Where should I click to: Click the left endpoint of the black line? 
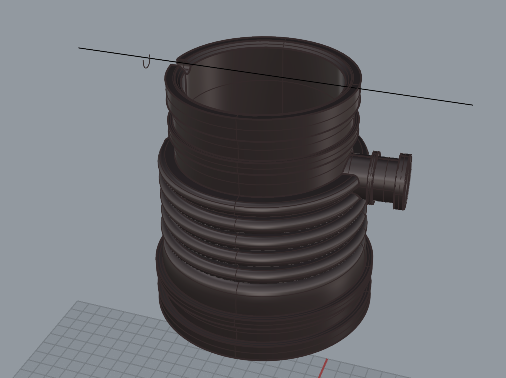coord(79,48)
